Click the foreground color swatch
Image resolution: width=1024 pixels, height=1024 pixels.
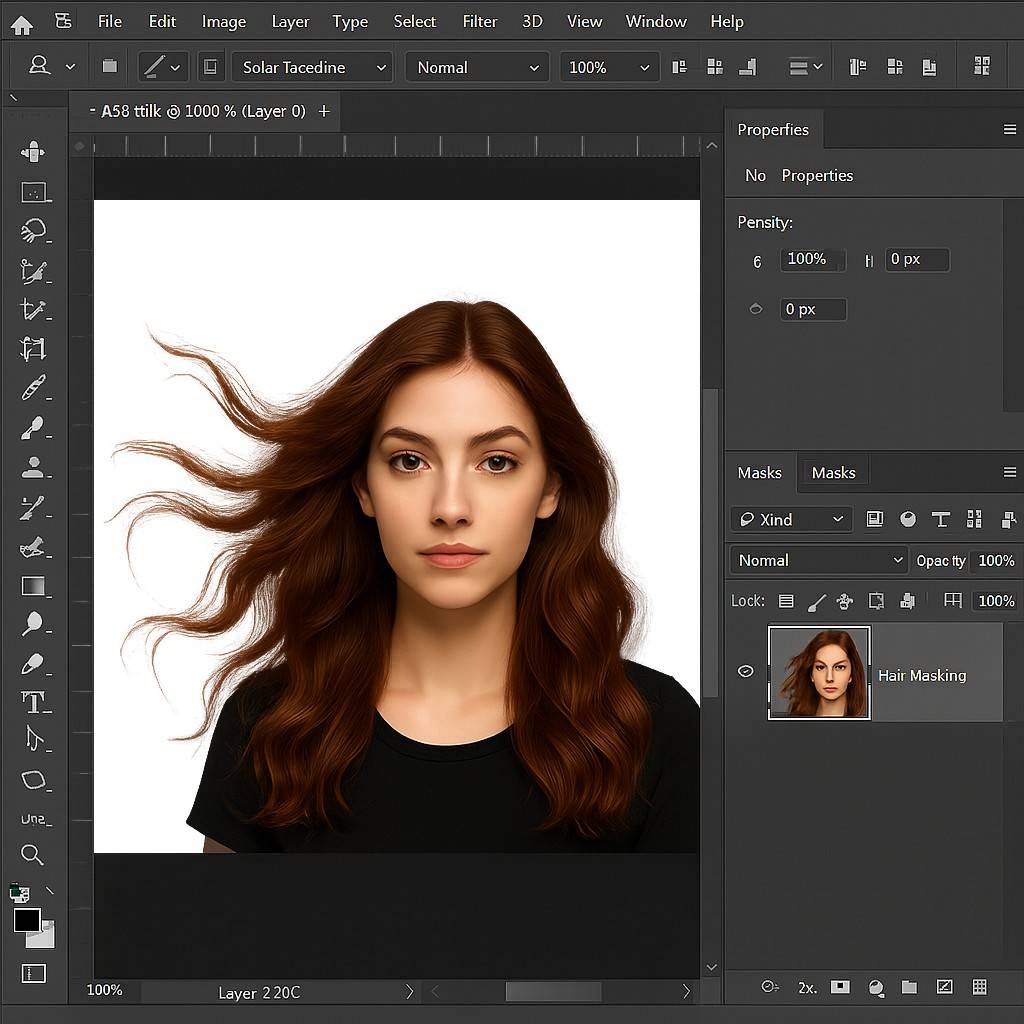[x=27, y=920]
